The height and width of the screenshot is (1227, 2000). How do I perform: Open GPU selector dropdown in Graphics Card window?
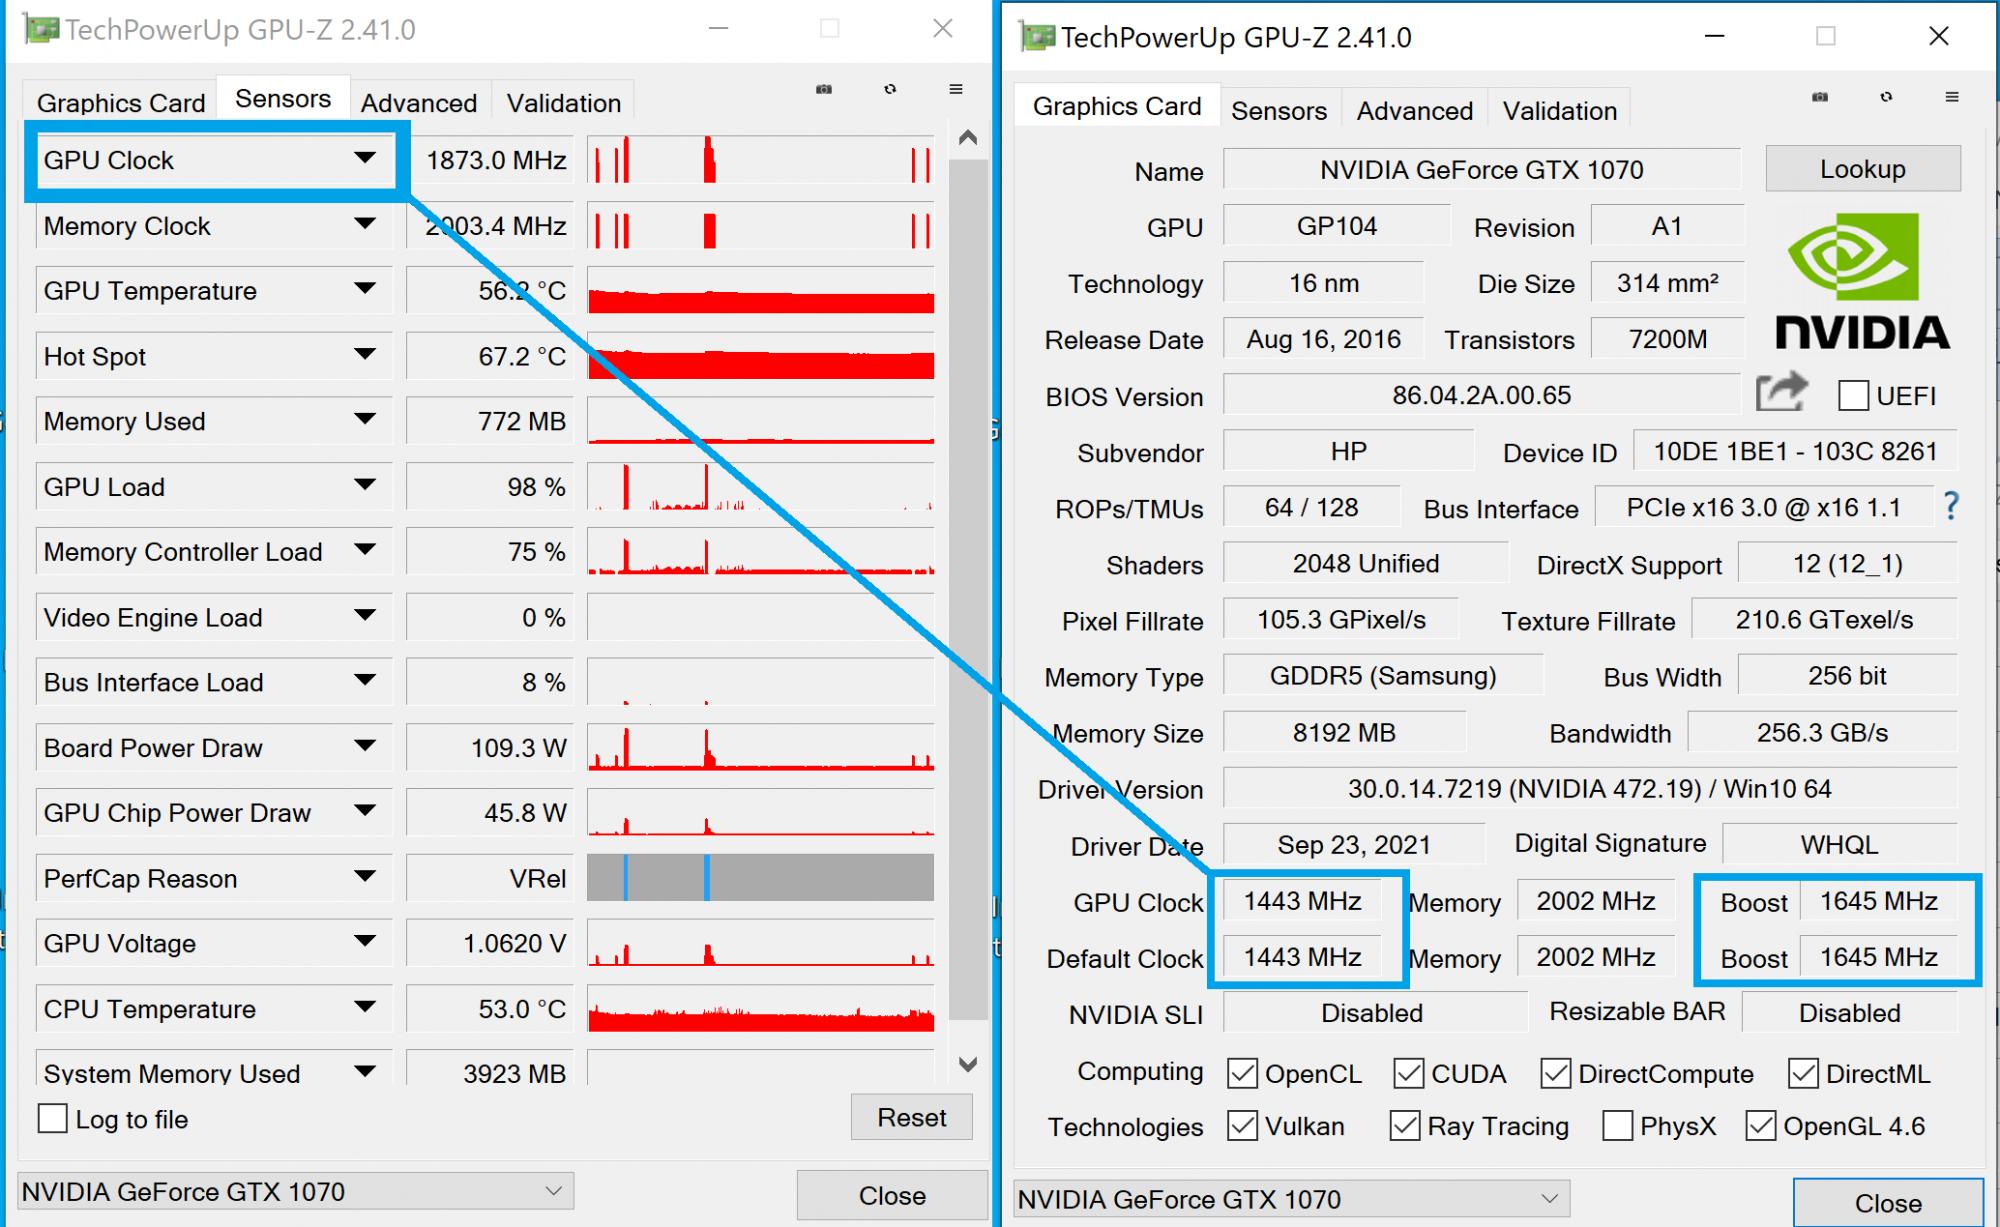click(1292, 1198)
